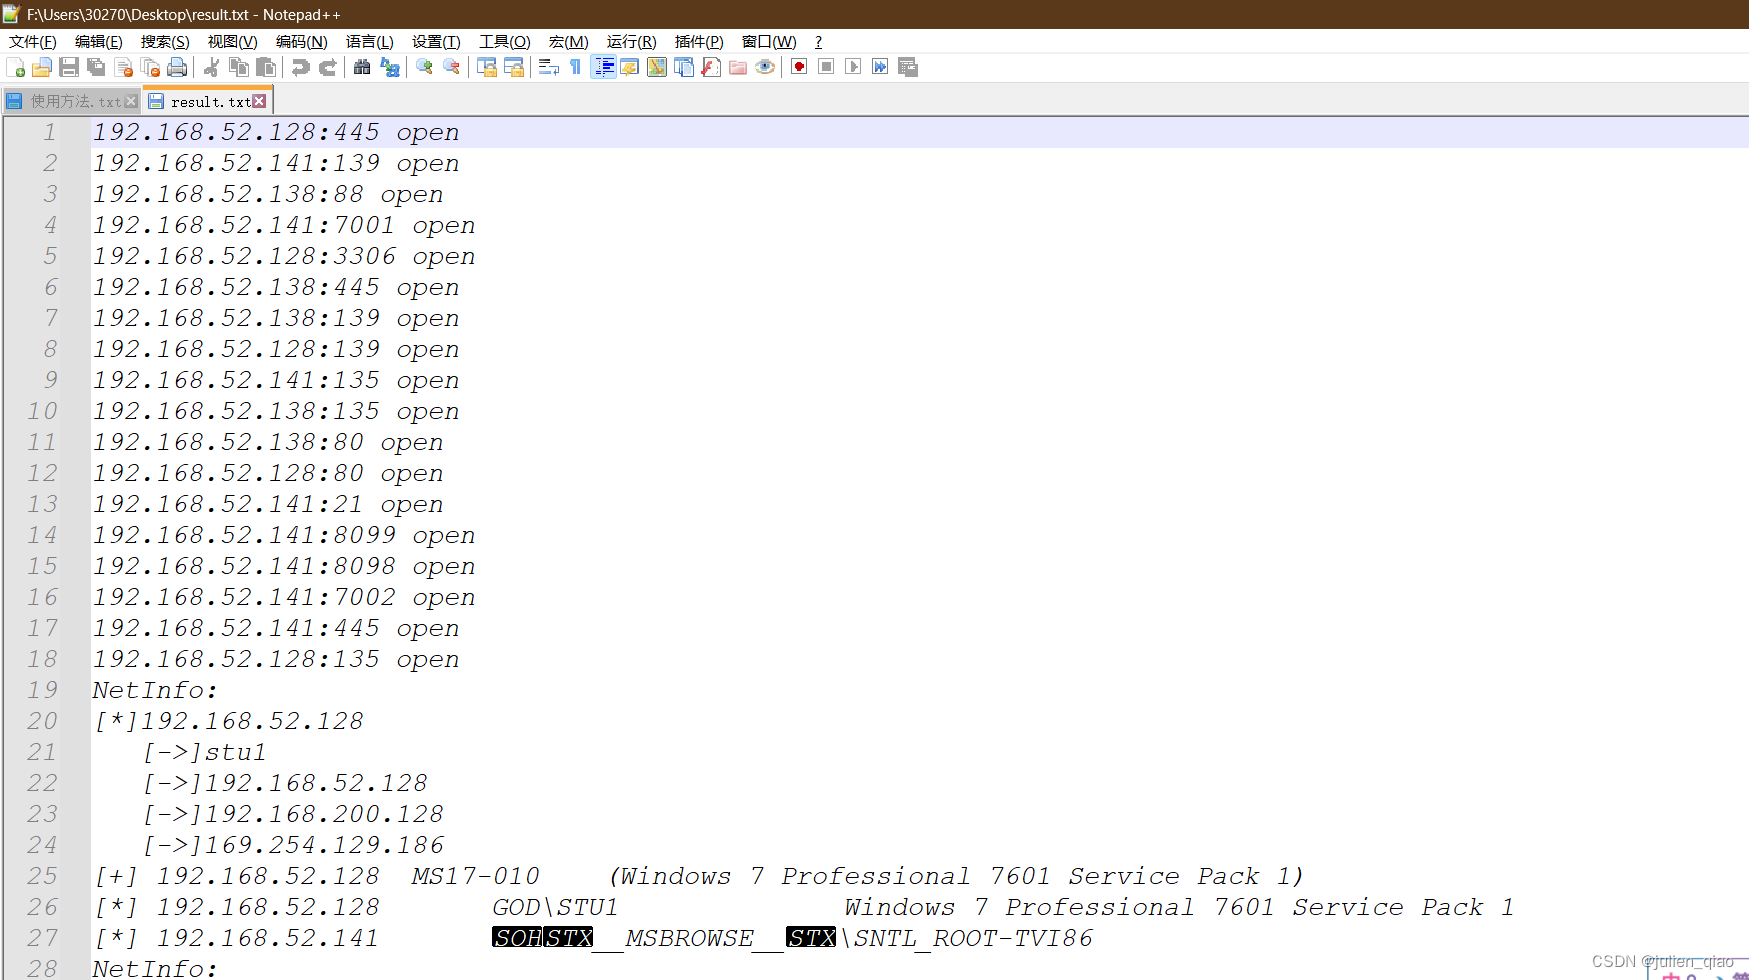Run macro multiple times icon
This screenshot has height=980, width=1749.
880,67
